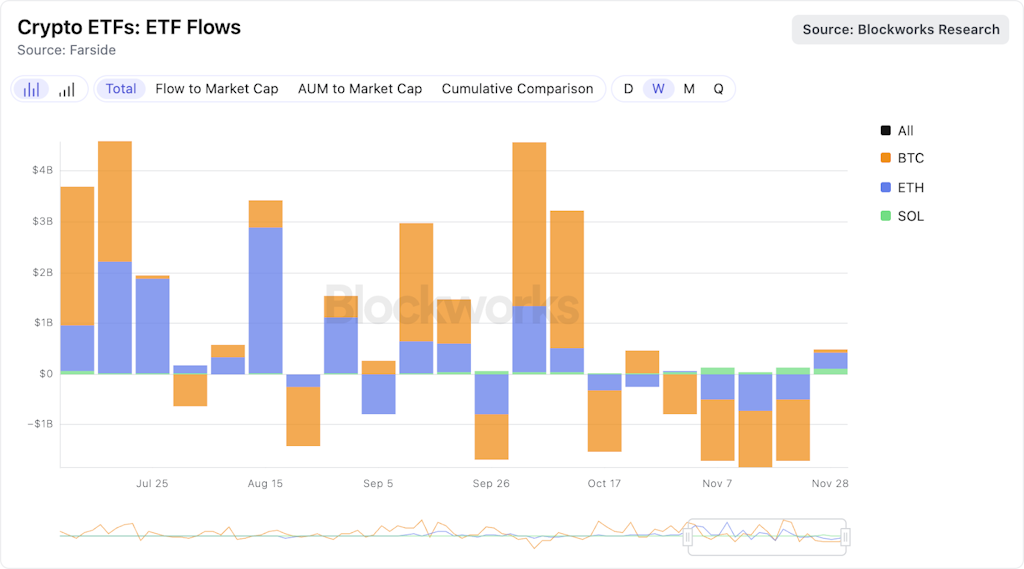This screenshot has width=1024, height=569.
Task: Show the Cumulative Comparison view
Action: click(x=517, y=89)
